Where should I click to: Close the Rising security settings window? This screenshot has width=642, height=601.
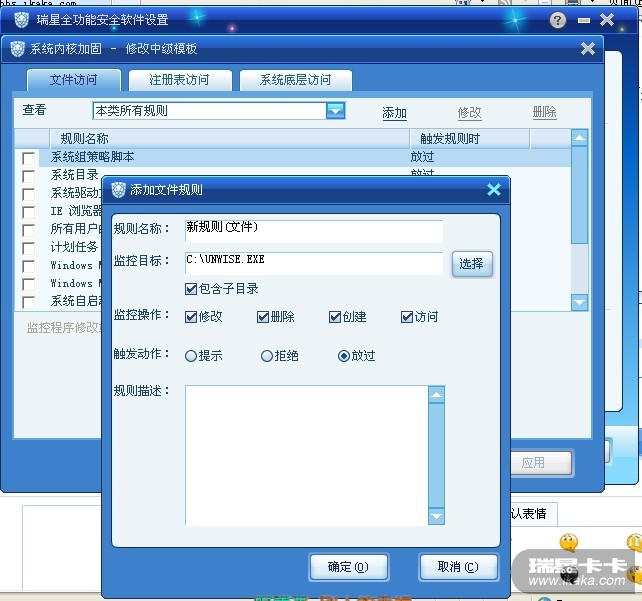point(607,19)
